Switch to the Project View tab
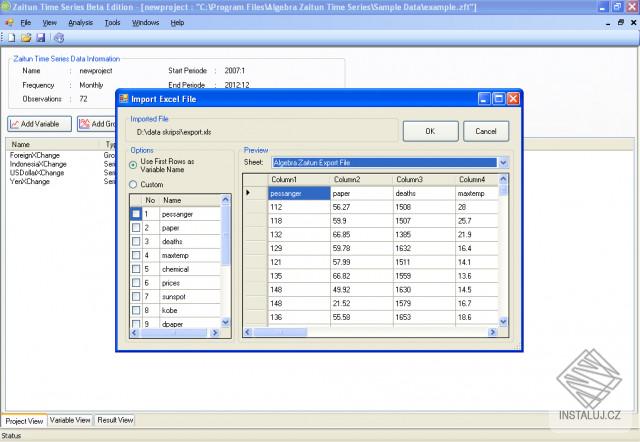The image size is (640, 442). coord(24,420)
